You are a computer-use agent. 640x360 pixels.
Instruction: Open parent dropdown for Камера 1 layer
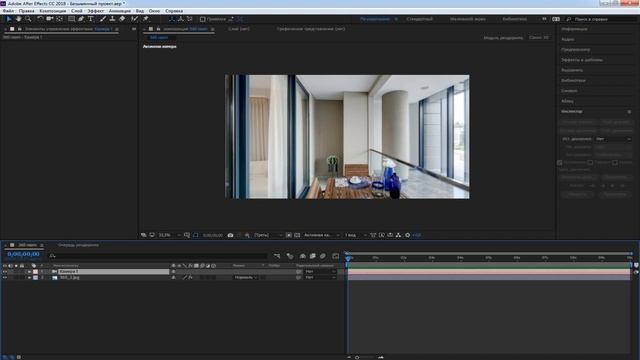320,271
